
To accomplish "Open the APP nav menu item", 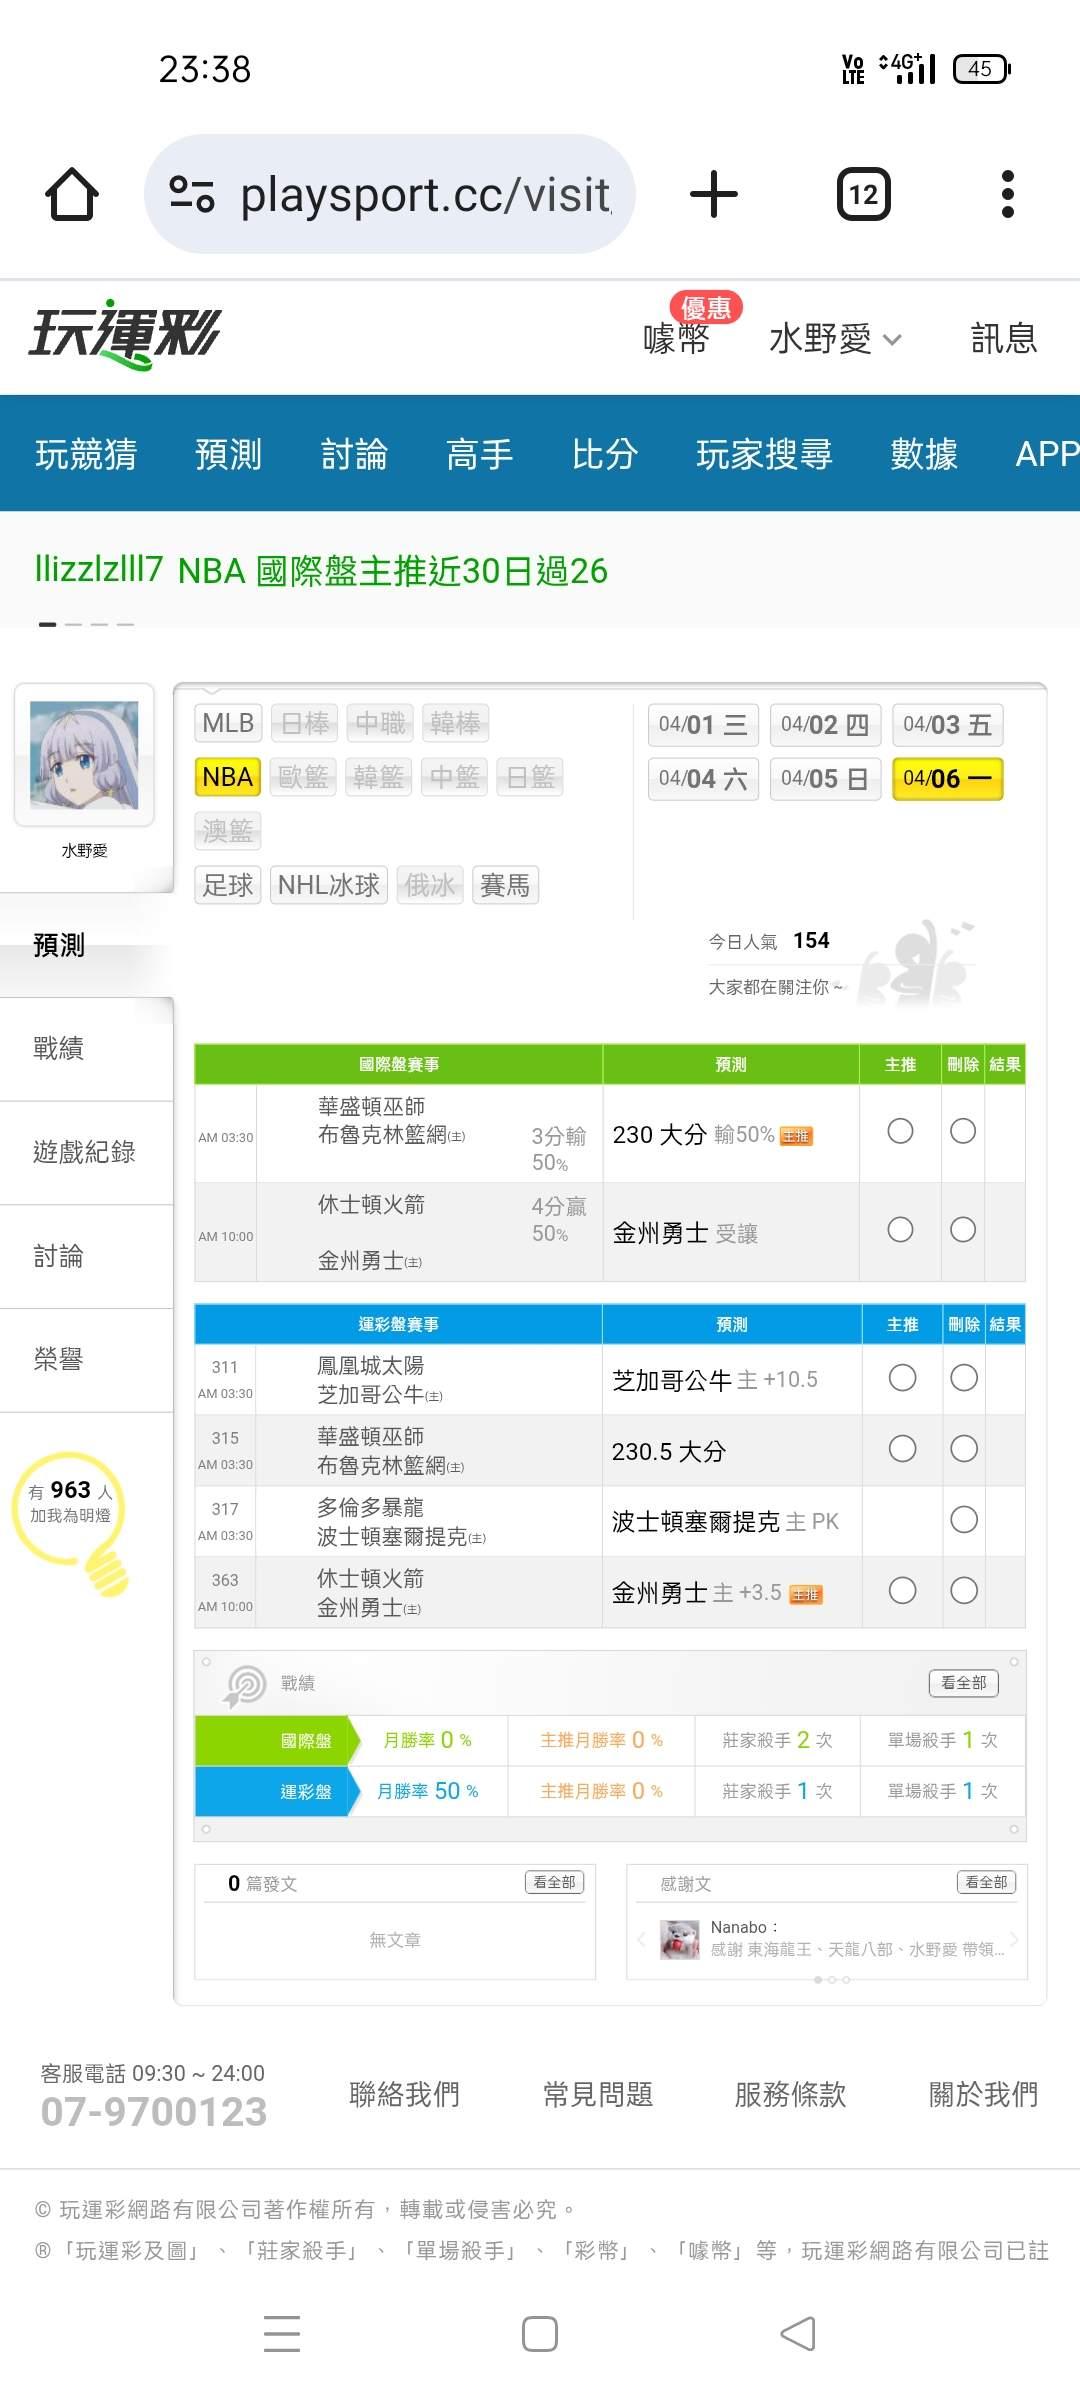I will pyautogui.click(x=1046, y=454).
